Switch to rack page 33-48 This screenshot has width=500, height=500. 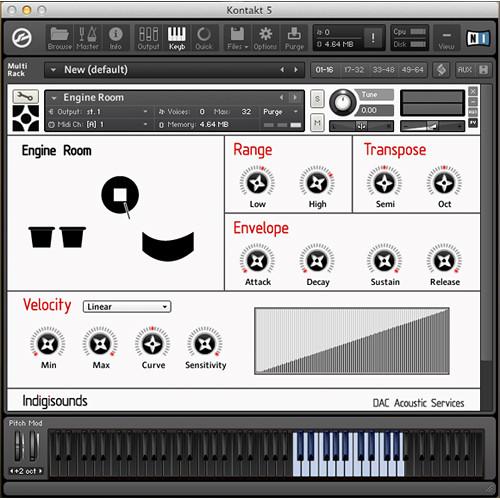click(383, 70)
